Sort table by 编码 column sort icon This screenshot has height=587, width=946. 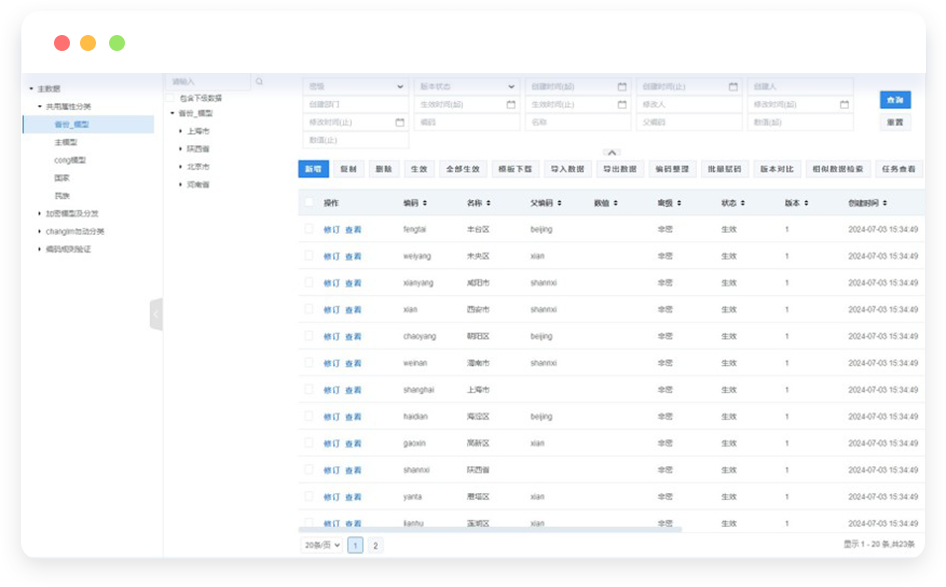[x=425, y=203]
